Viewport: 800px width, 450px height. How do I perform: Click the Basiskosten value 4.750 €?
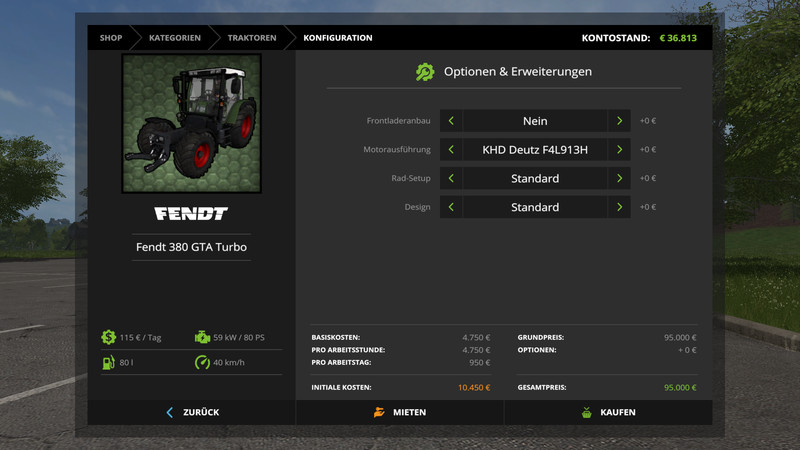pyautogui.click(x=476, y=337)
